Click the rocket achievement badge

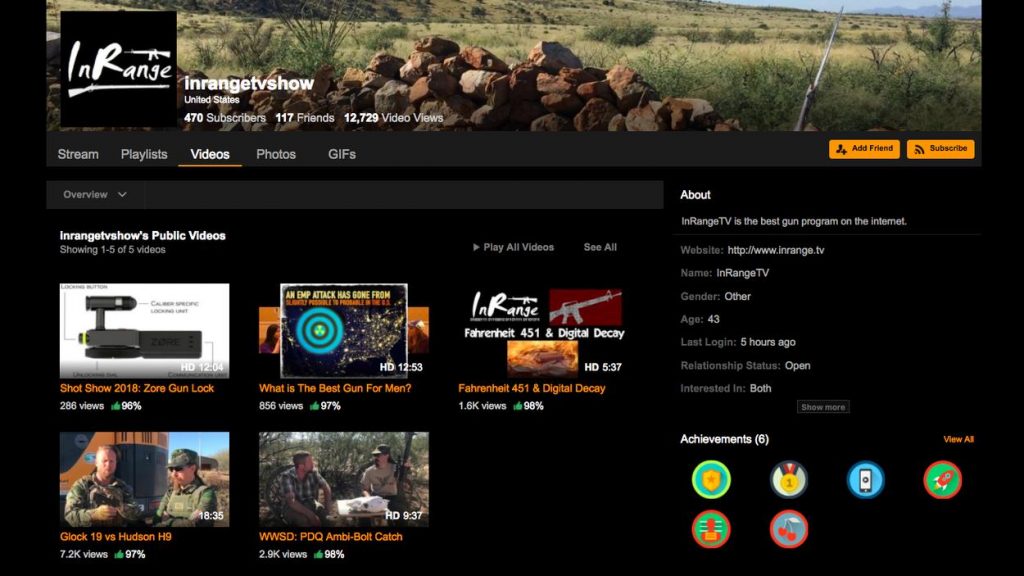(942, 480)
